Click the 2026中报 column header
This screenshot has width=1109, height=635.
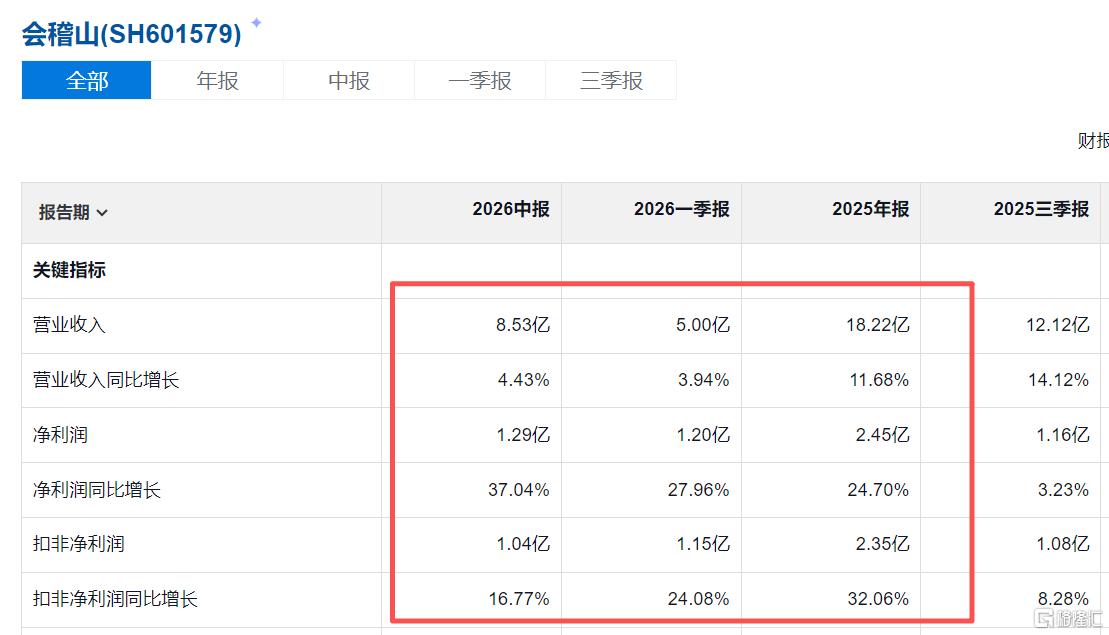(x=511, y=209)
